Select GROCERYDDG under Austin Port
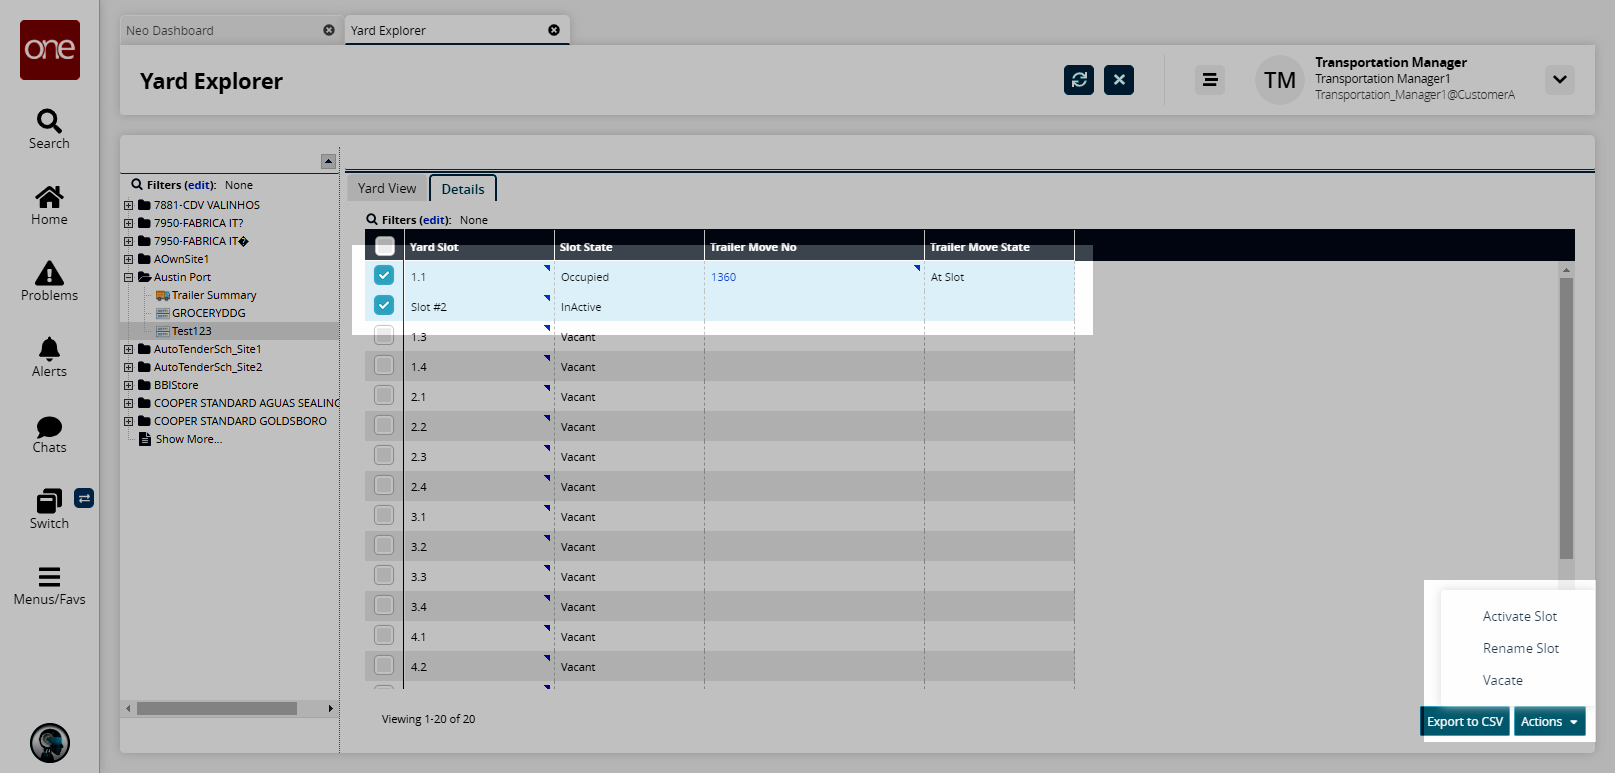The height and width of the screenshot is (773, 1615). click(208, 313)
